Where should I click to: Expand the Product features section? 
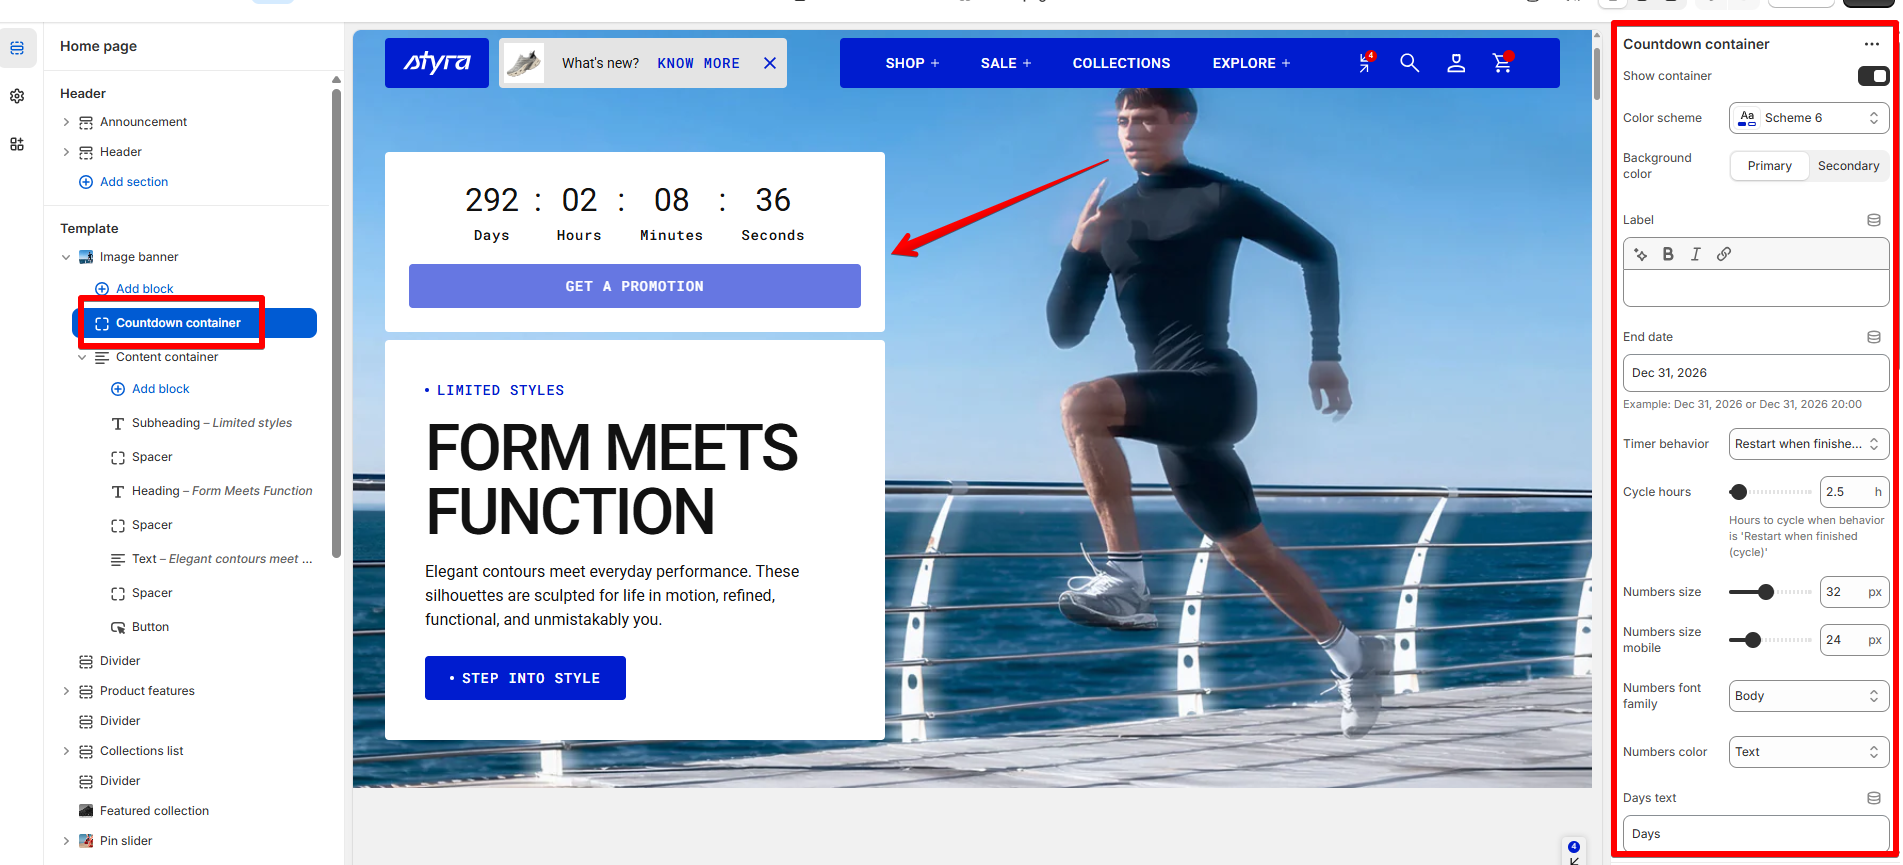coord(66,691)
